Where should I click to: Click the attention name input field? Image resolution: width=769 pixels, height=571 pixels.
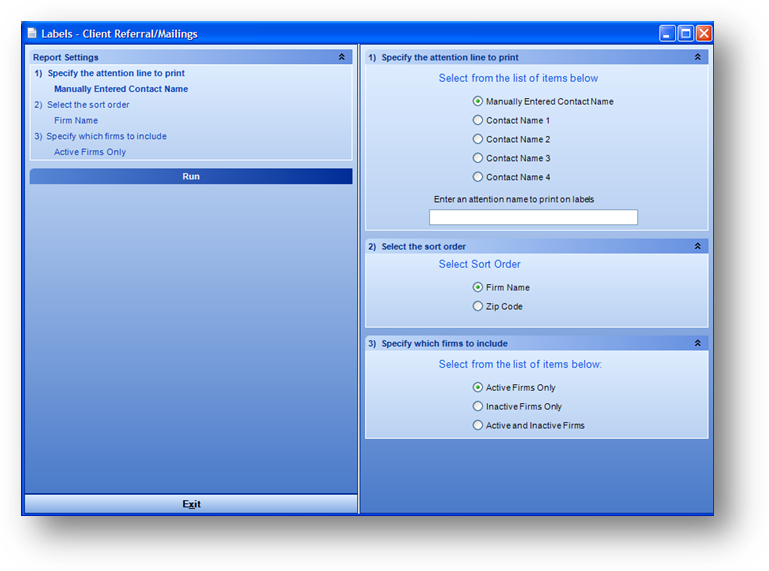533,217
